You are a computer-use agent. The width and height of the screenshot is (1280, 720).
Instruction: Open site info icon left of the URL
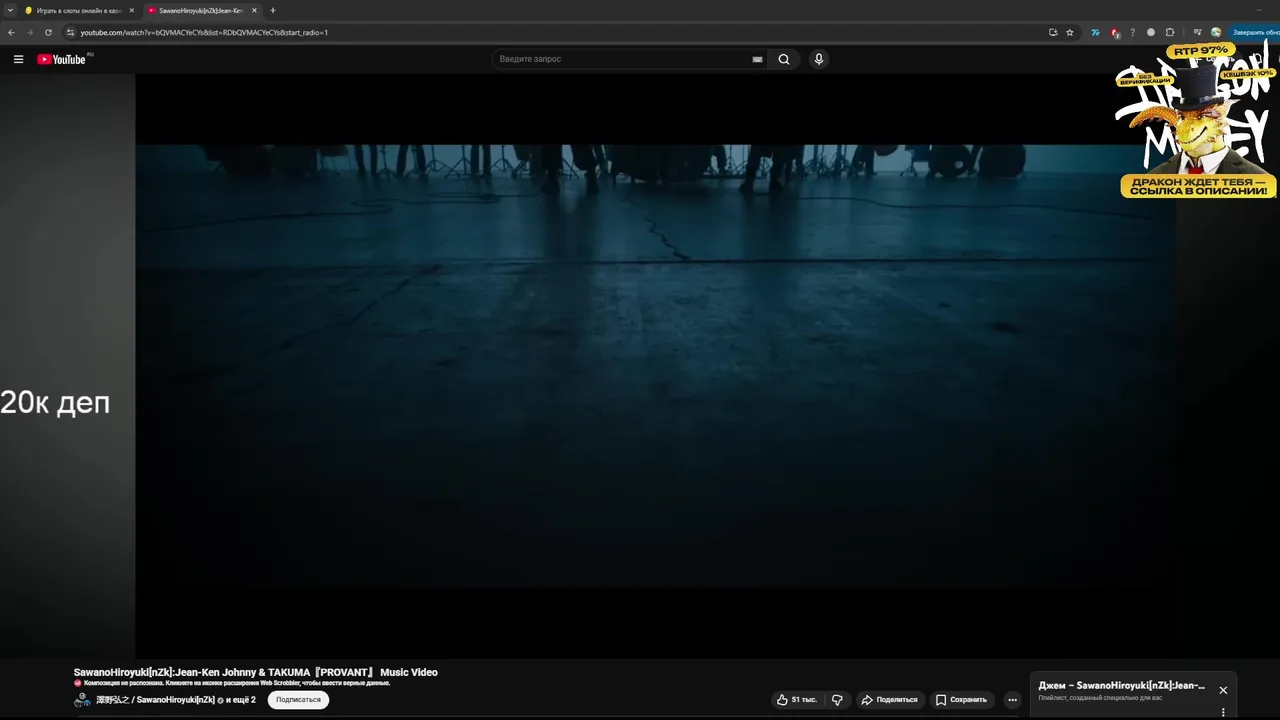point(70,32)
